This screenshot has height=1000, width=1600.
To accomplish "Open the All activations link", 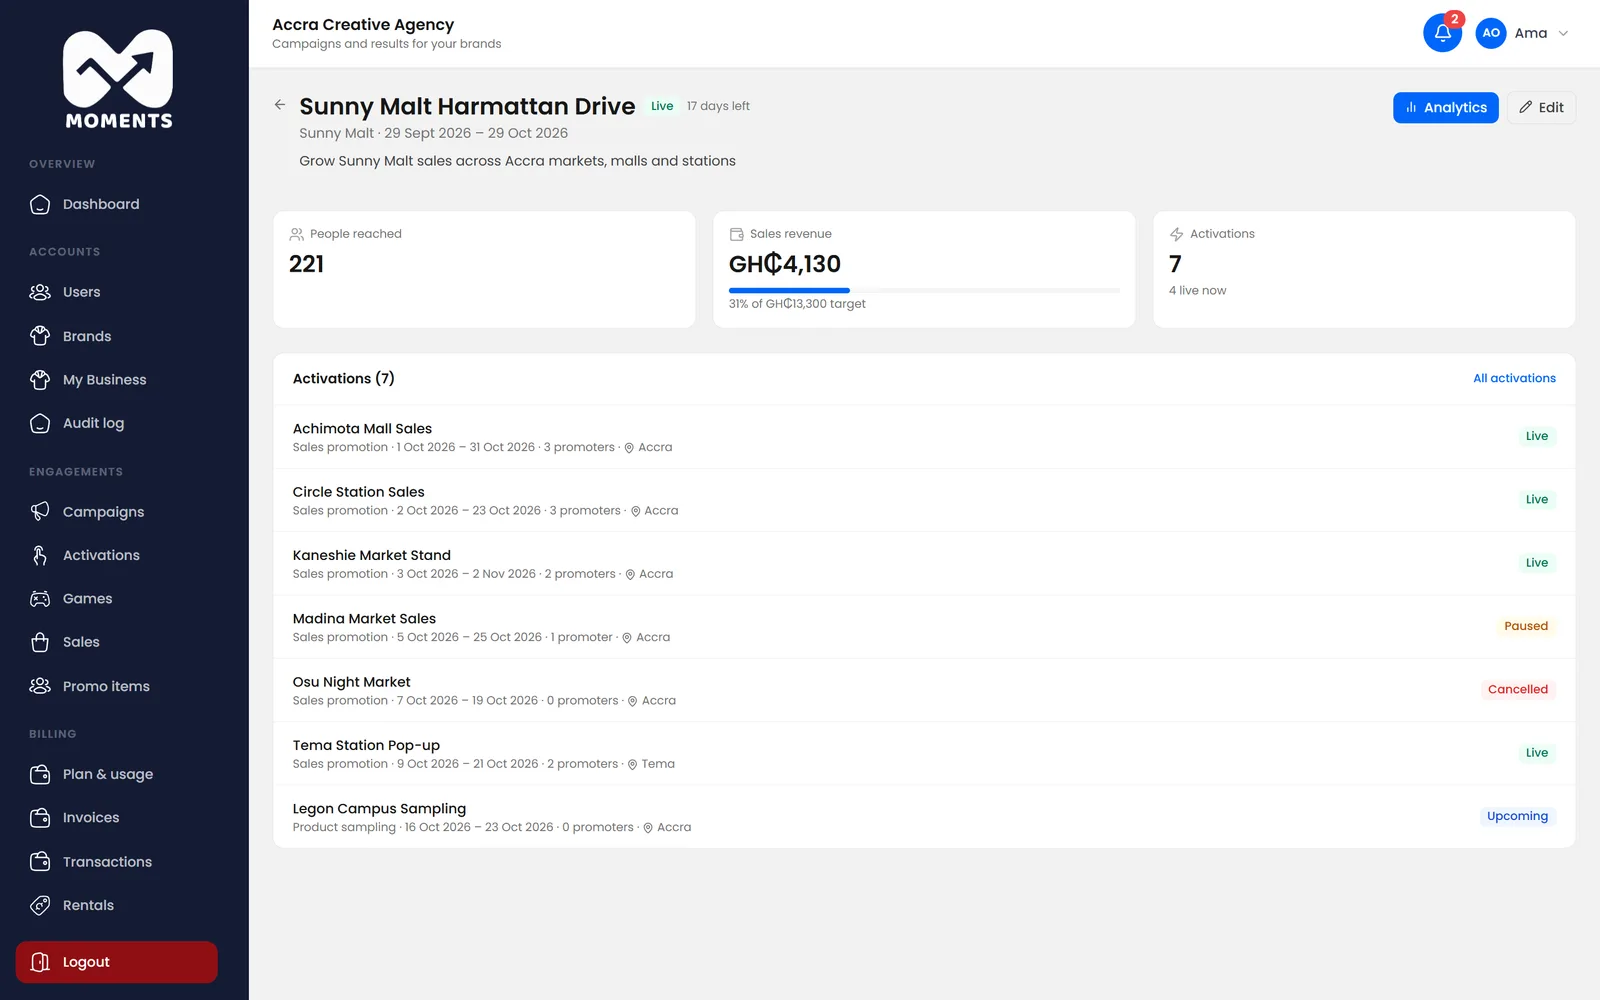I will click(1514, 378).
